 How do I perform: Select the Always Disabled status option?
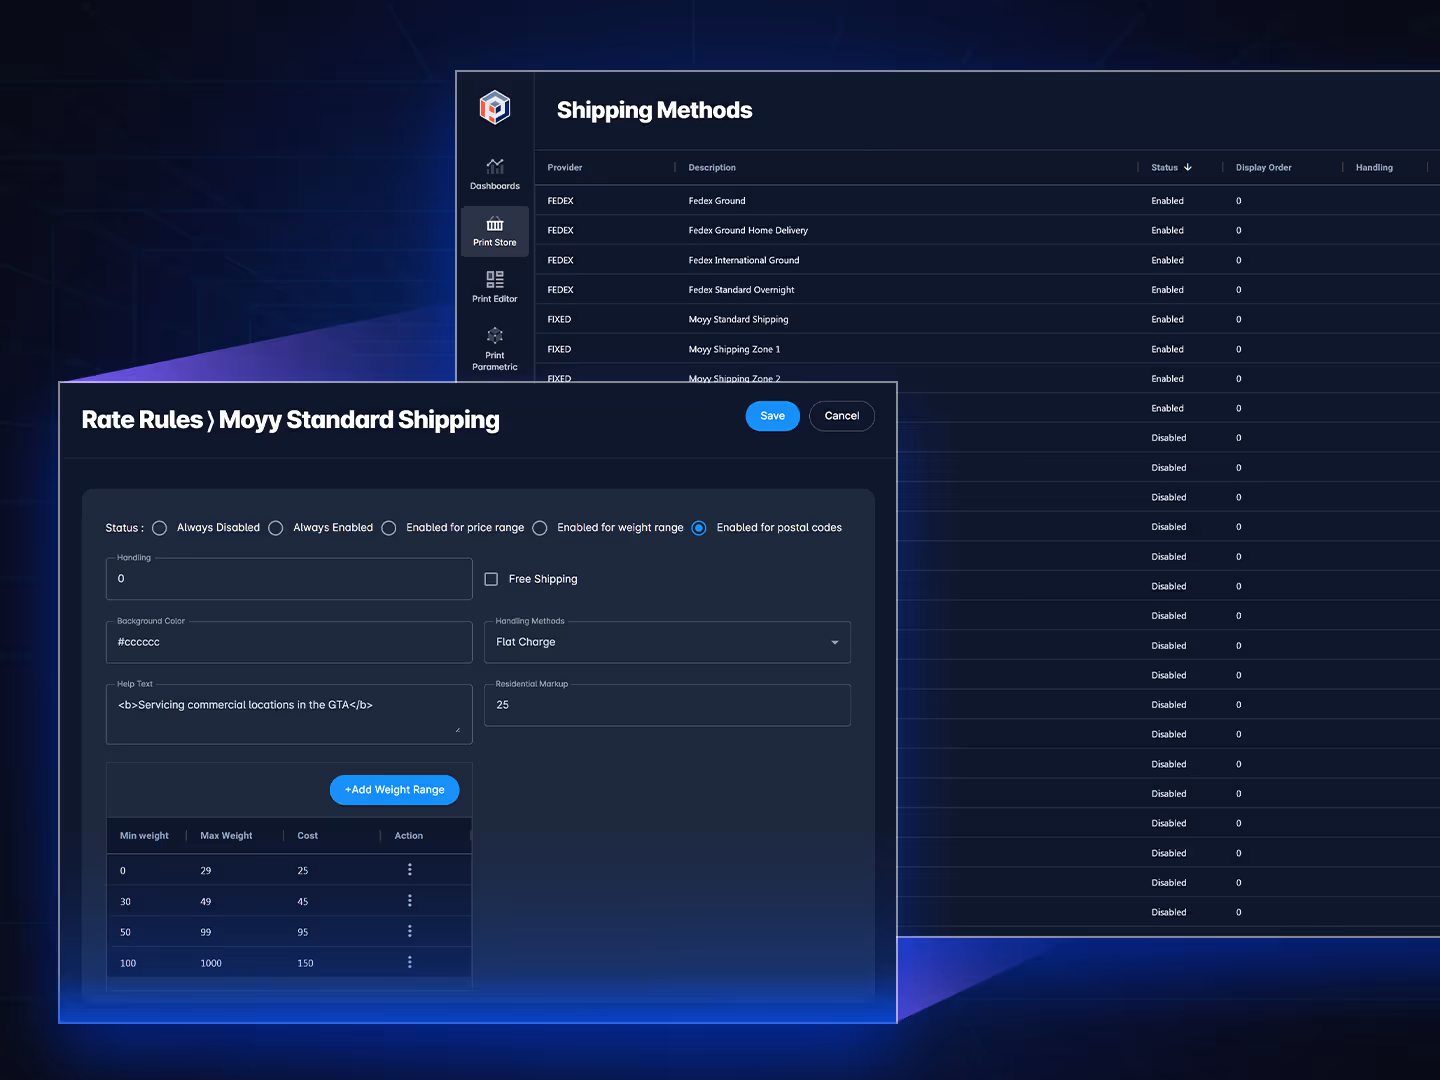coord(159,527)
